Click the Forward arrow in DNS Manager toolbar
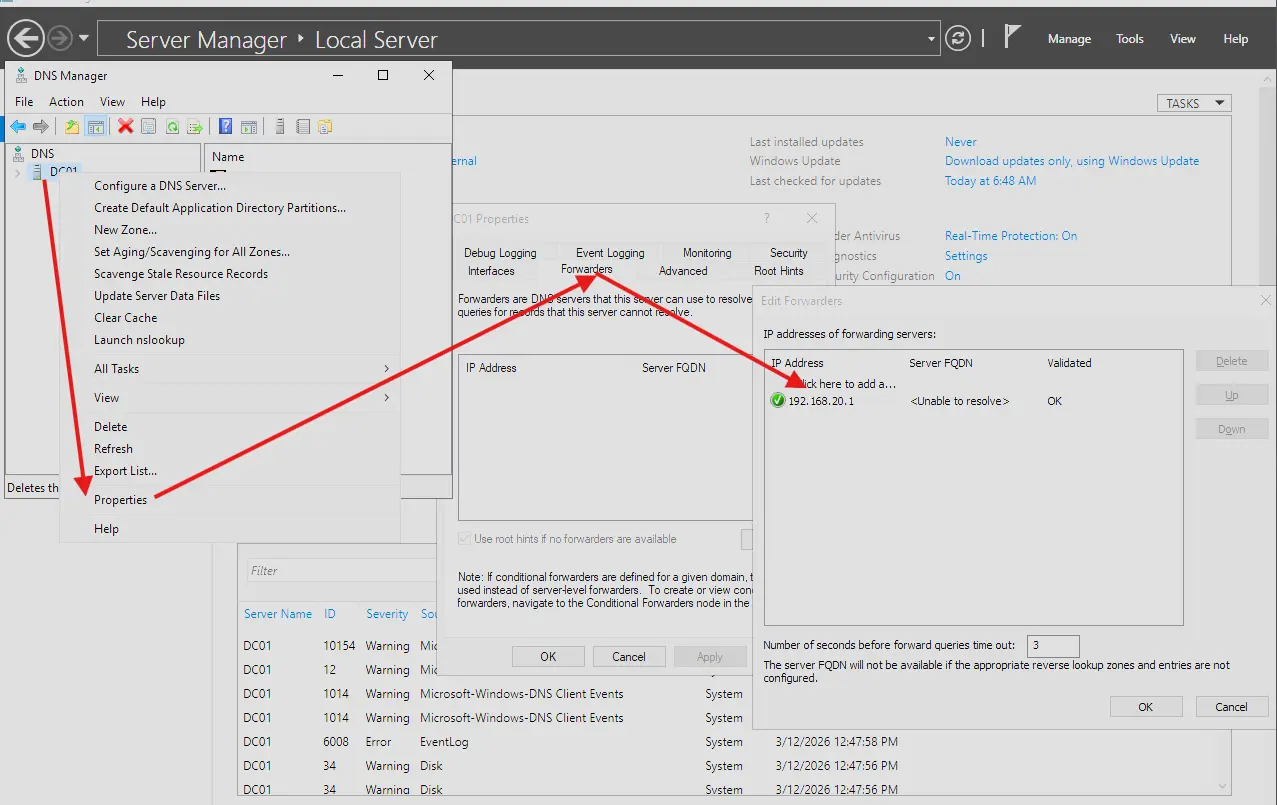 coord(41,126)
